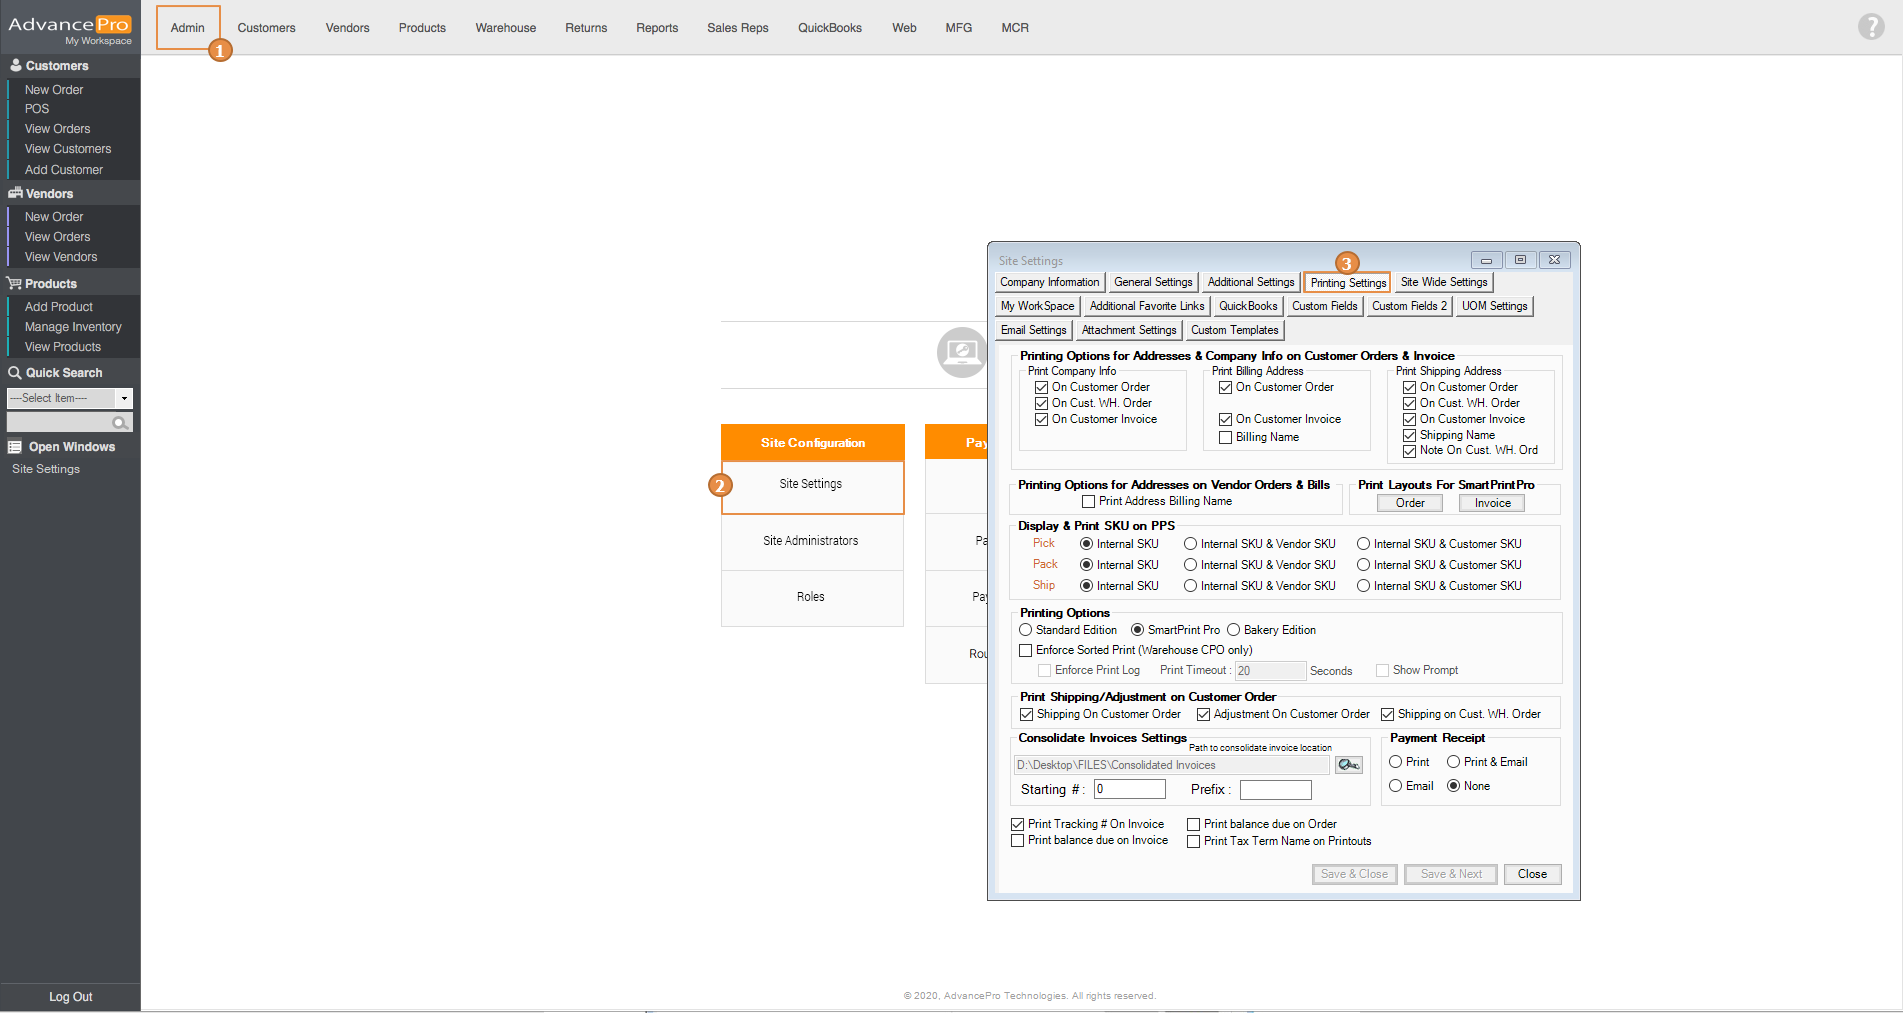Click the Open Windows list icon
Viewport: 1903px width, 1013px height.
click(x=15, y=447)
